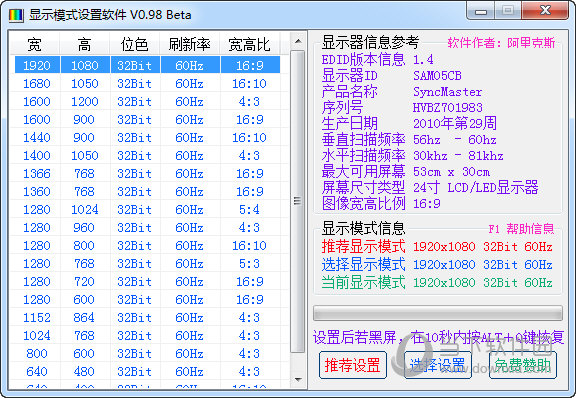Sort by the 宽高比 column header

[x=249, y=44]
